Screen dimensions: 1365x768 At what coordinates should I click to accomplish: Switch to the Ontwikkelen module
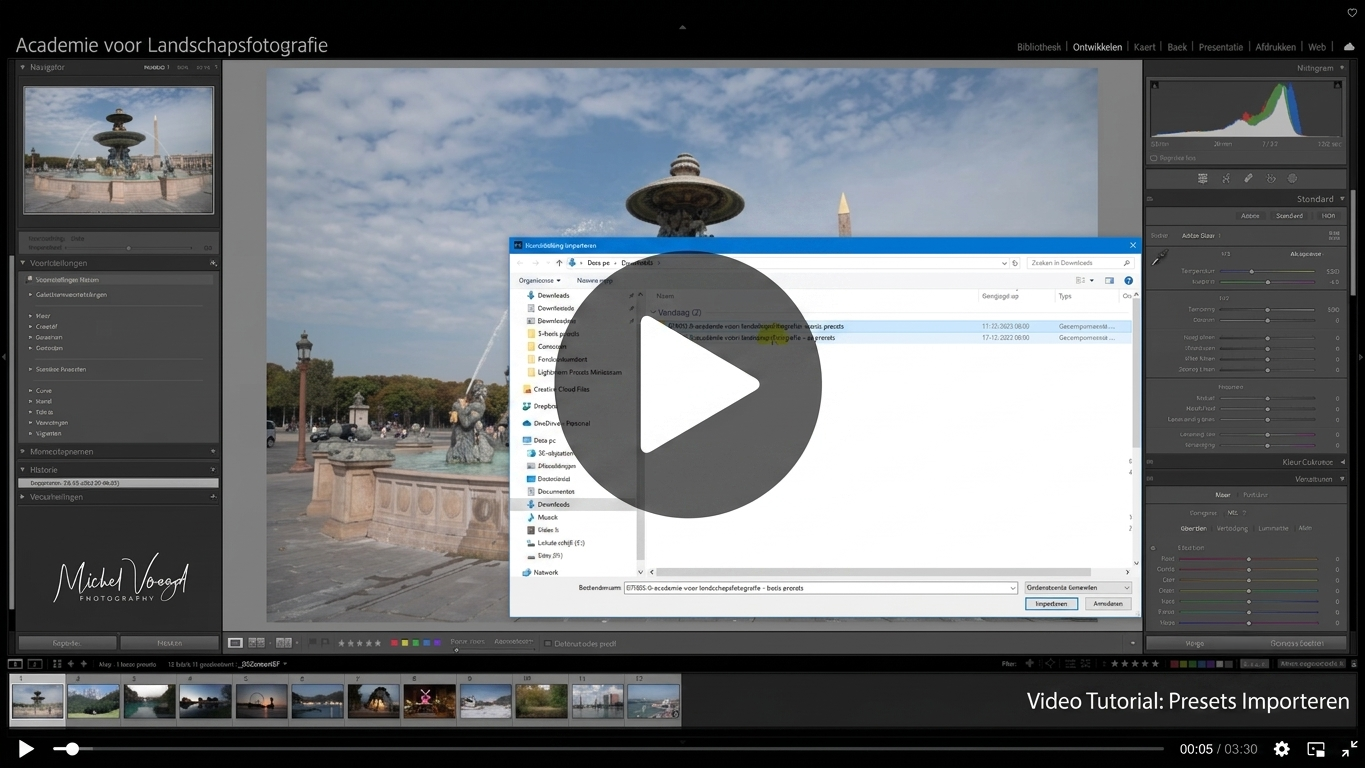pos(1097,47)
